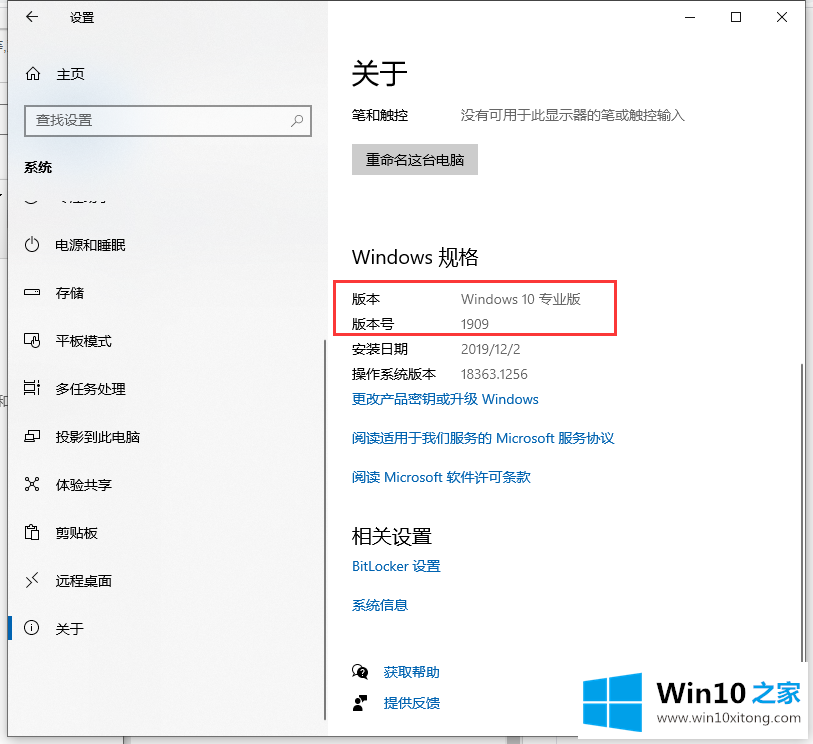Image resolution: width=813 pixels, height=744 pixels.
Task: Click the sidebar vertical scrollbar
Action: (325, 529)
